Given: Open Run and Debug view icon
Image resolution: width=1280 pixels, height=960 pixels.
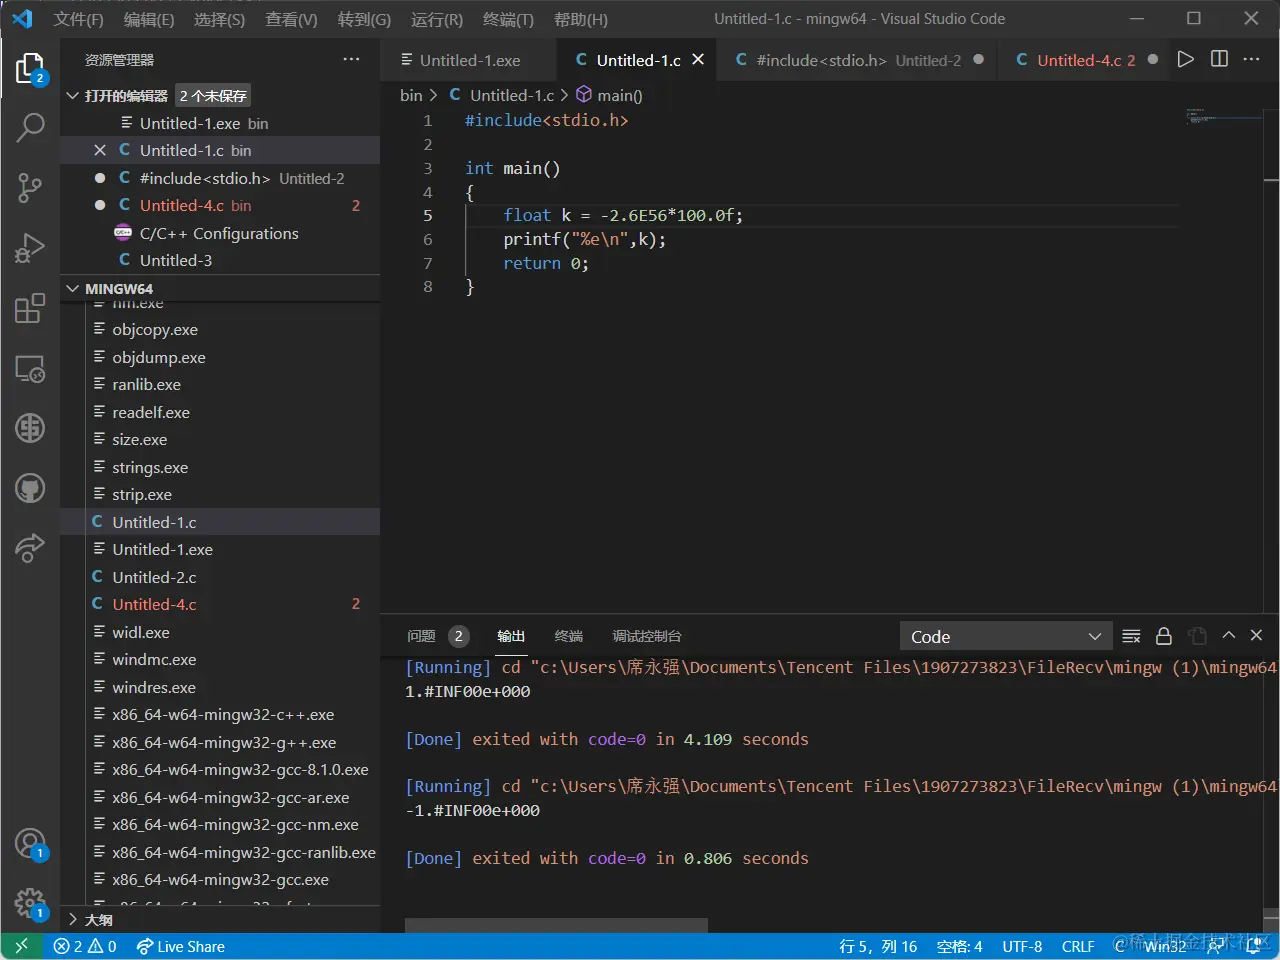Looking at the screenshot, I should (30, 247).
